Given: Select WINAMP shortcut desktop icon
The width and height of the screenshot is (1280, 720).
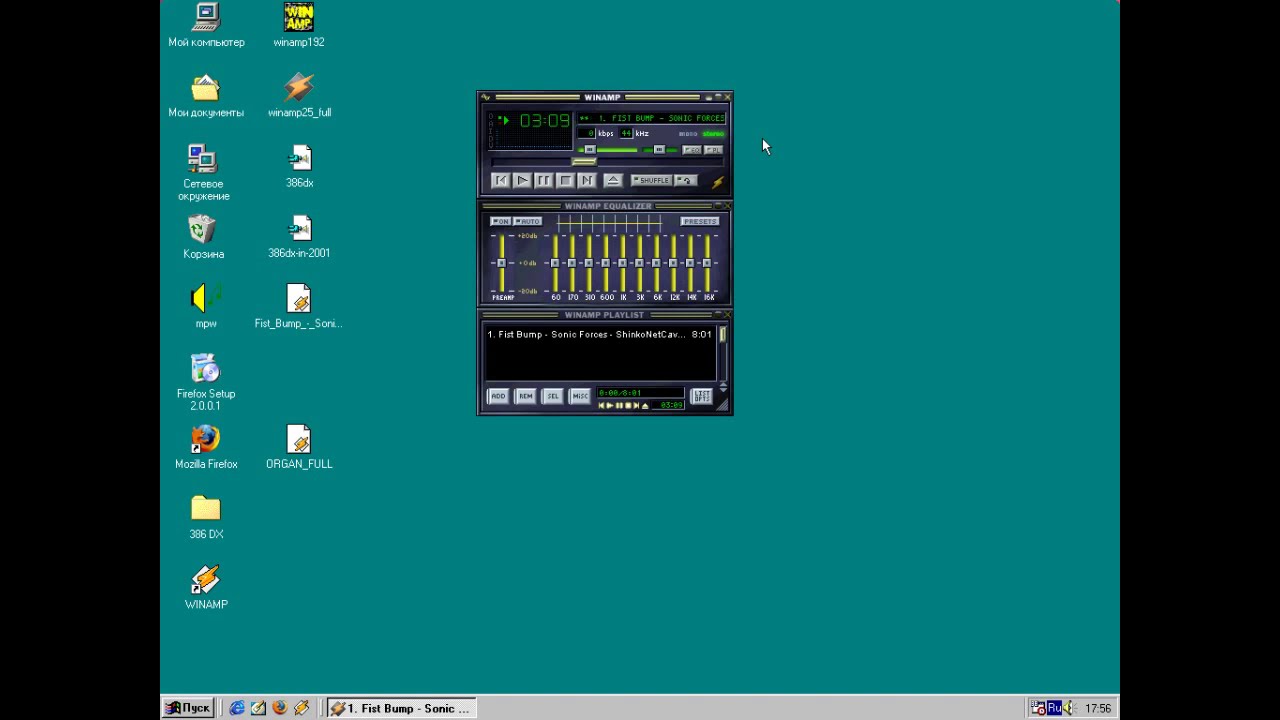Looking at the screenshot, I should 206,588.
